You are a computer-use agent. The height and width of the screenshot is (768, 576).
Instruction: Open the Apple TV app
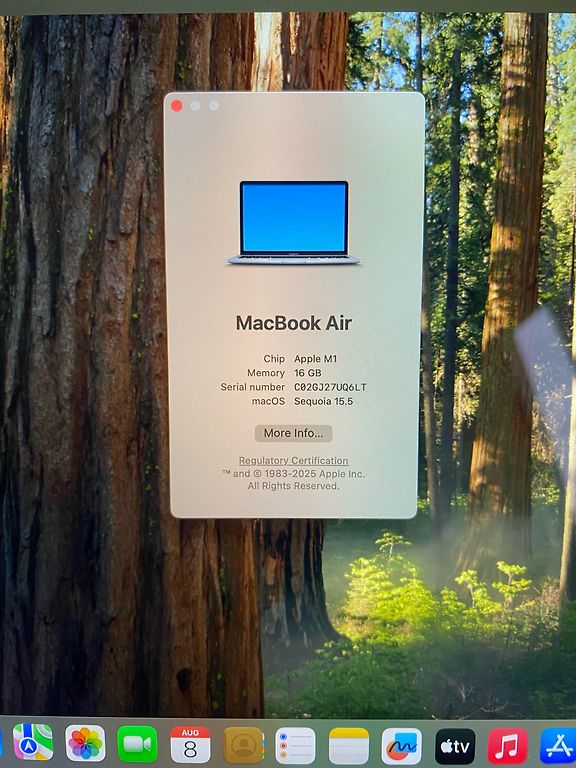(x=455, y=746)
